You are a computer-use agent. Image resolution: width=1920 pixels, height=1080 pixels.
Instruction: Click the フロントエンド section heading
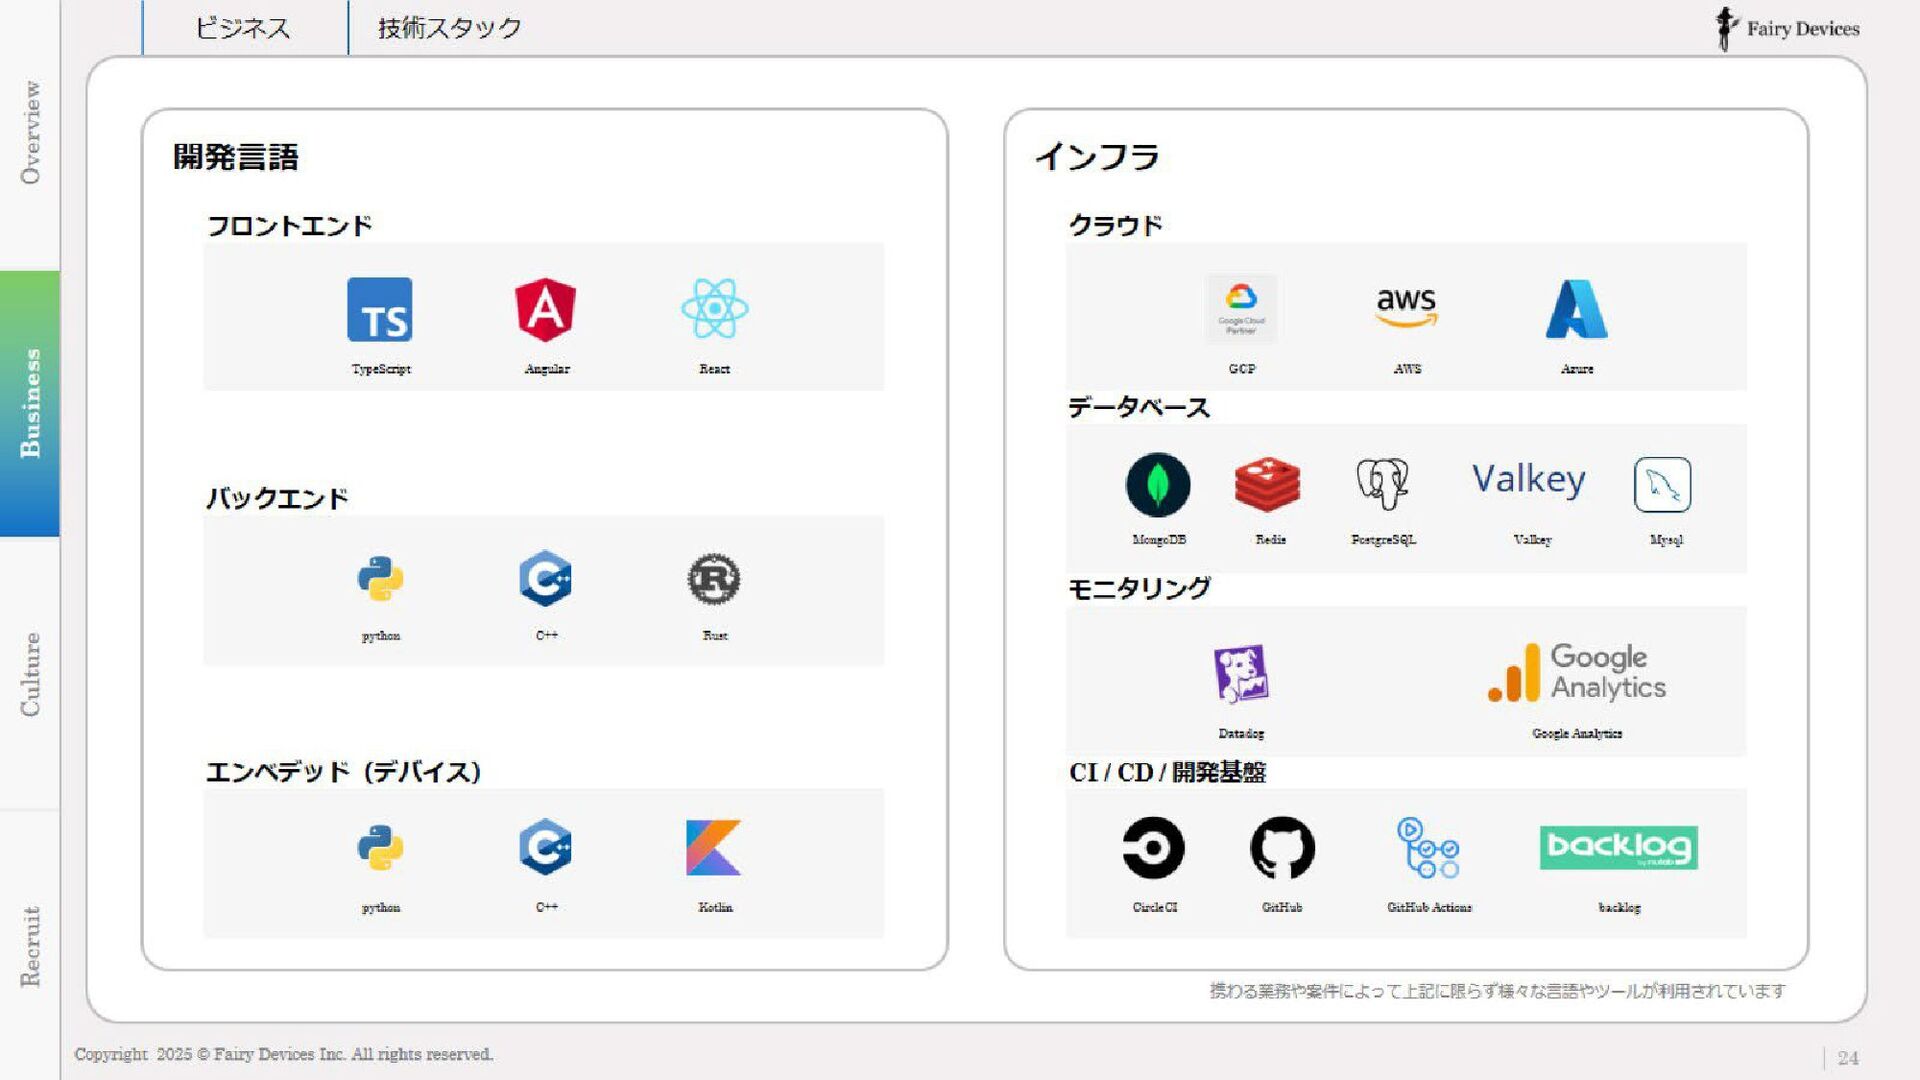tap(289, 226)
